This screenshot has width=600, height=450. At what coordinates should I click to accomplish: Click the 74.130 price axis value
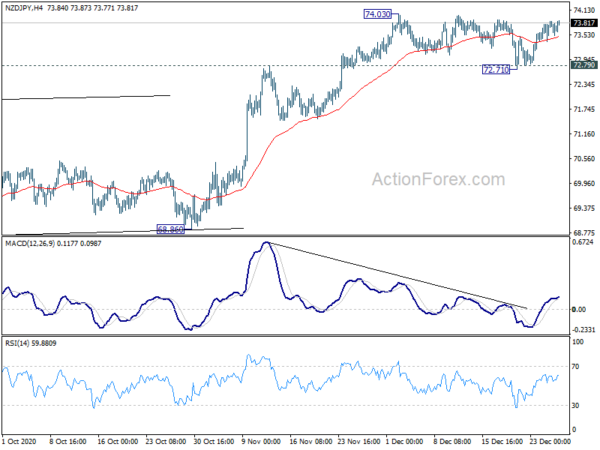pyautogui.click(x=584, y=10)
